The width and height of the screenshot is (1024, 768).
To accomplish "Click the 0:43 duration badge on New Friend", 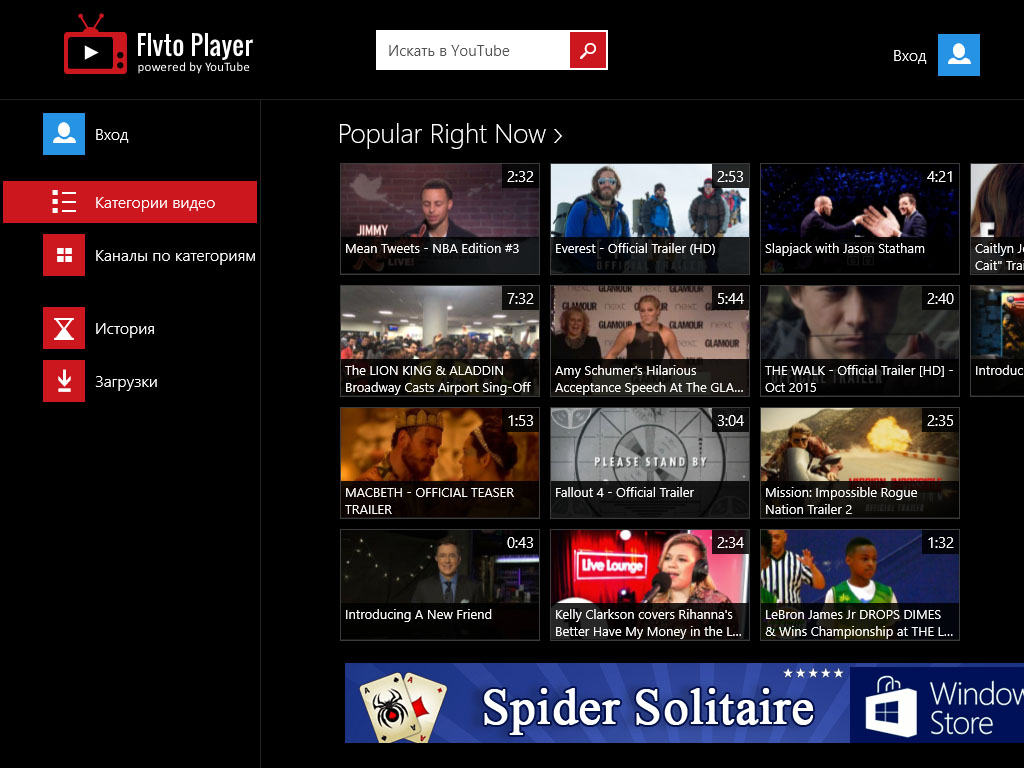I will pos(520,543).
